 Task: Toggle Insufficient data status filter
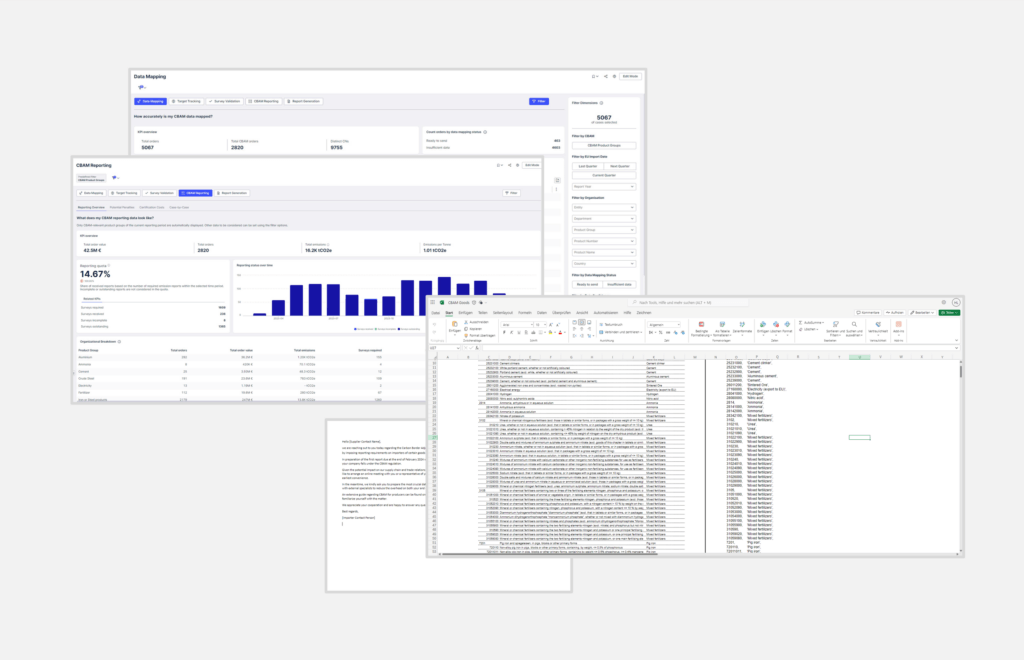(620, 284)
